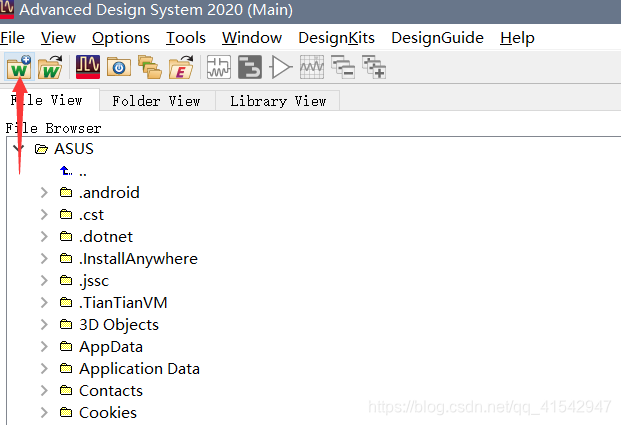Screen dimensions: 621x425
Task: Click the hide all windows icon
Action: [x=343, y=67]
